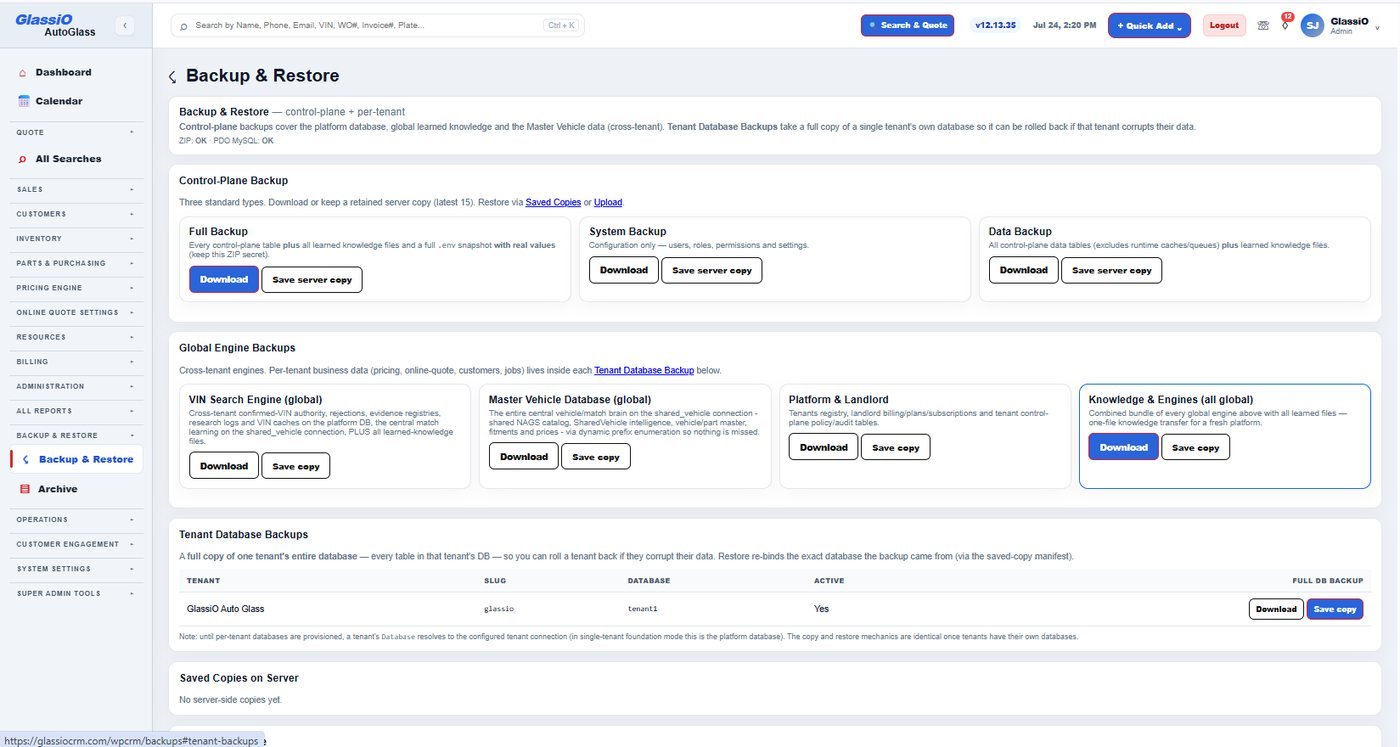Expand the RESOURCES sidebar section
Screen dimensions: 1400x747
coord(74,337)
